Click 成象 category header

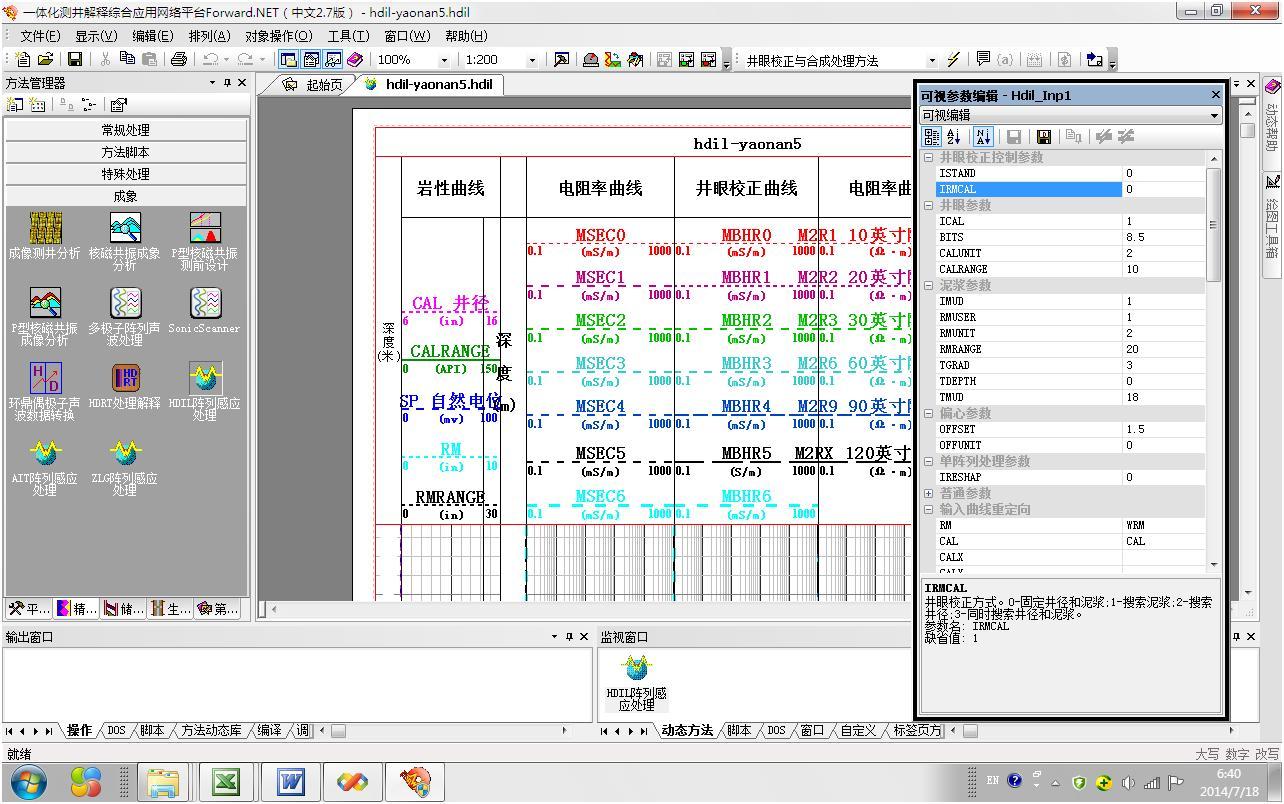tap(125, 196)
